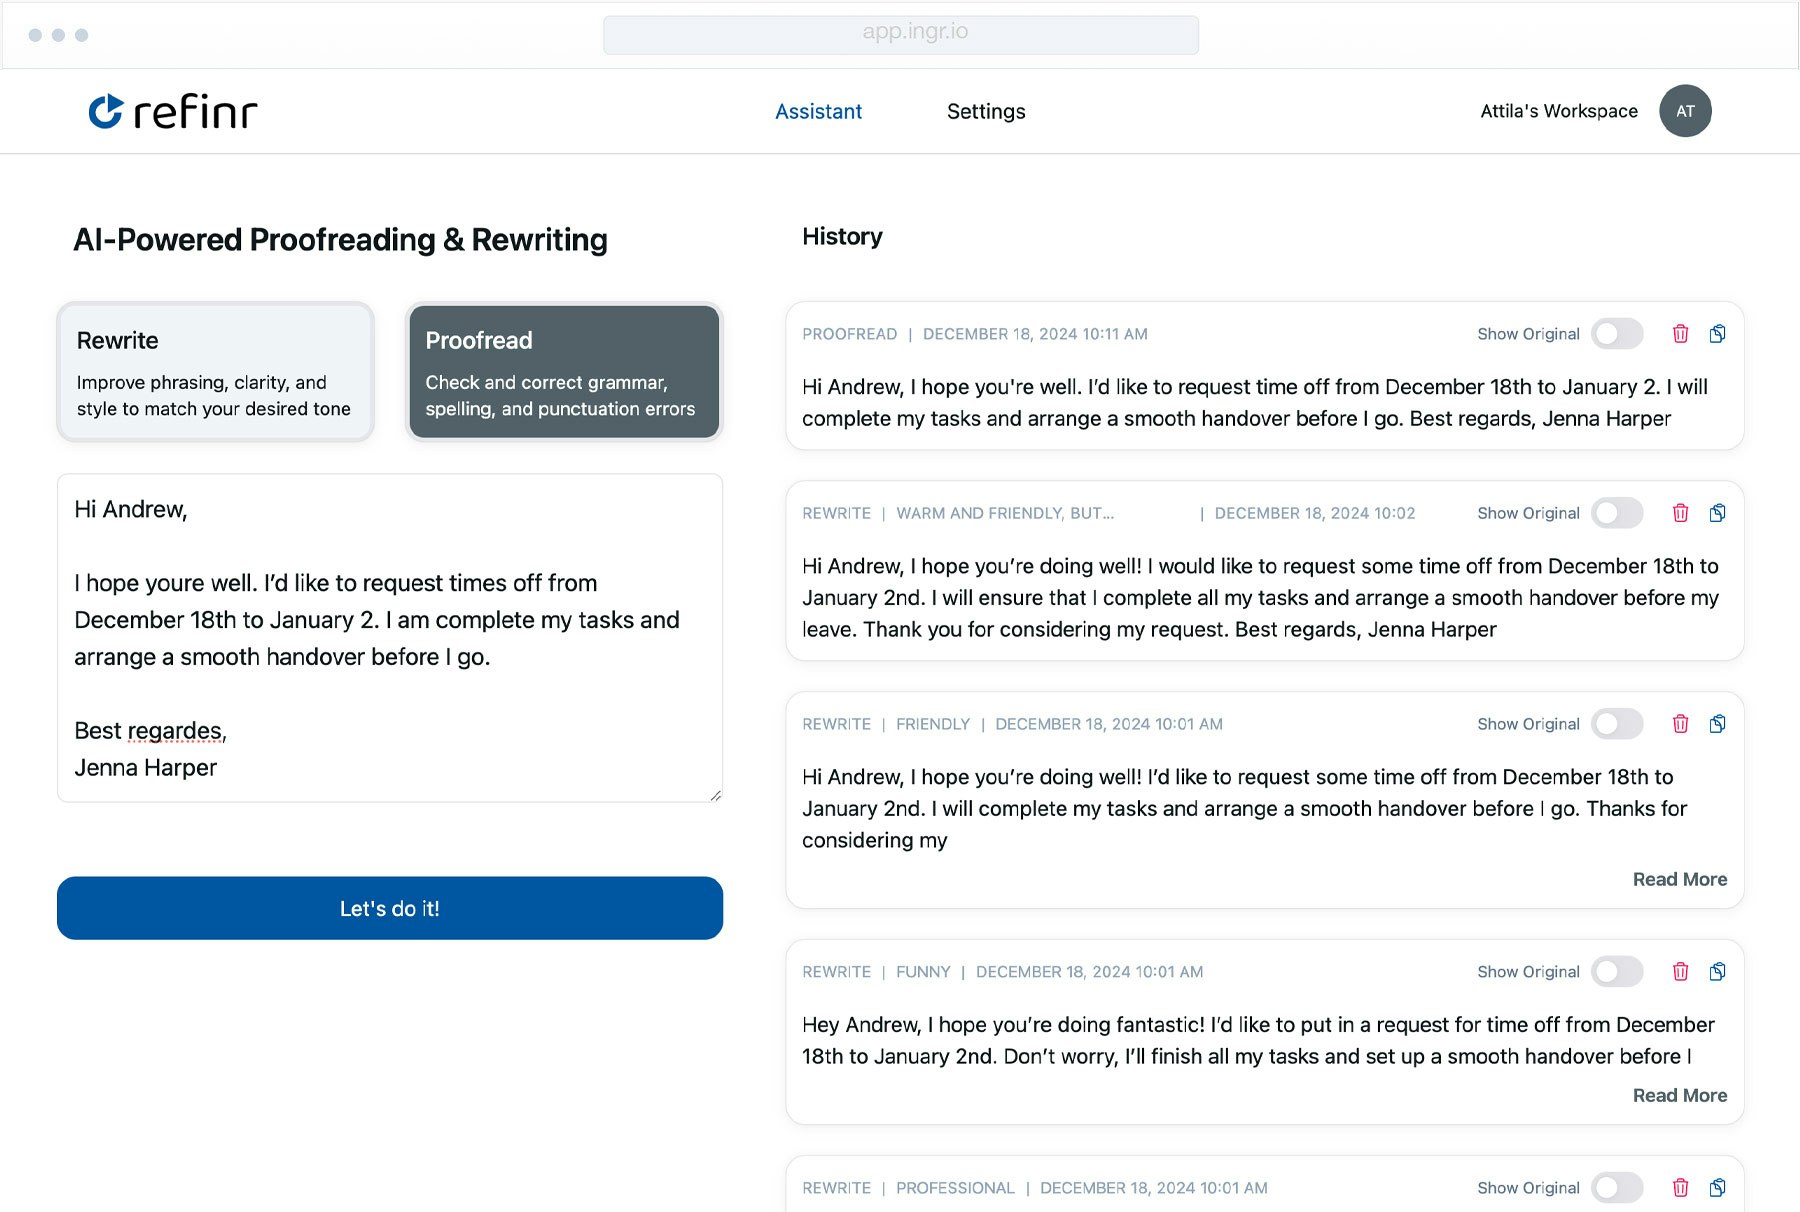Toggle Show Original on the Professional entry
This screenshot has height=1212, width=1800.
click(x=1617, y=1188)
